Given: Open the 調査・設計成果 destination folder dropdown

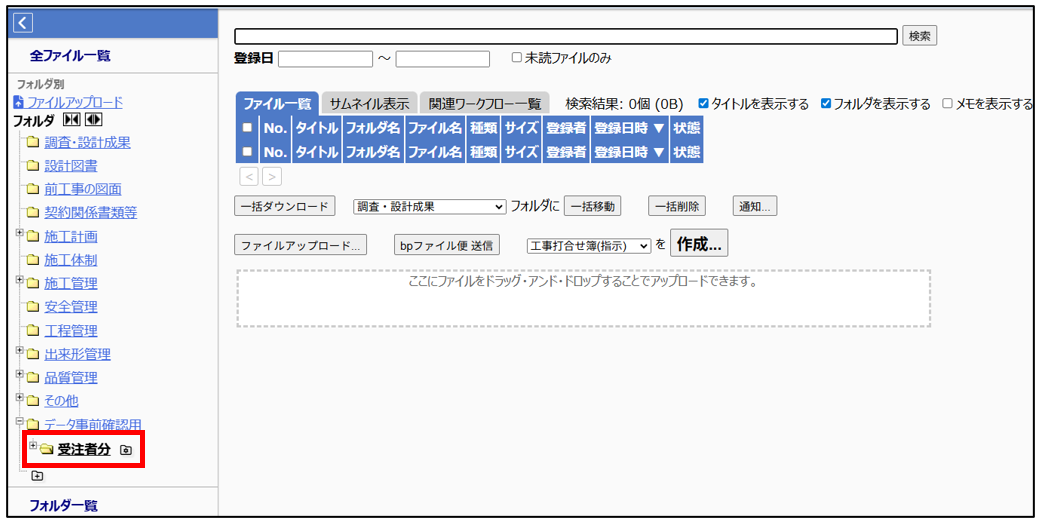Looking at the screenshot, I should point(430,207).
